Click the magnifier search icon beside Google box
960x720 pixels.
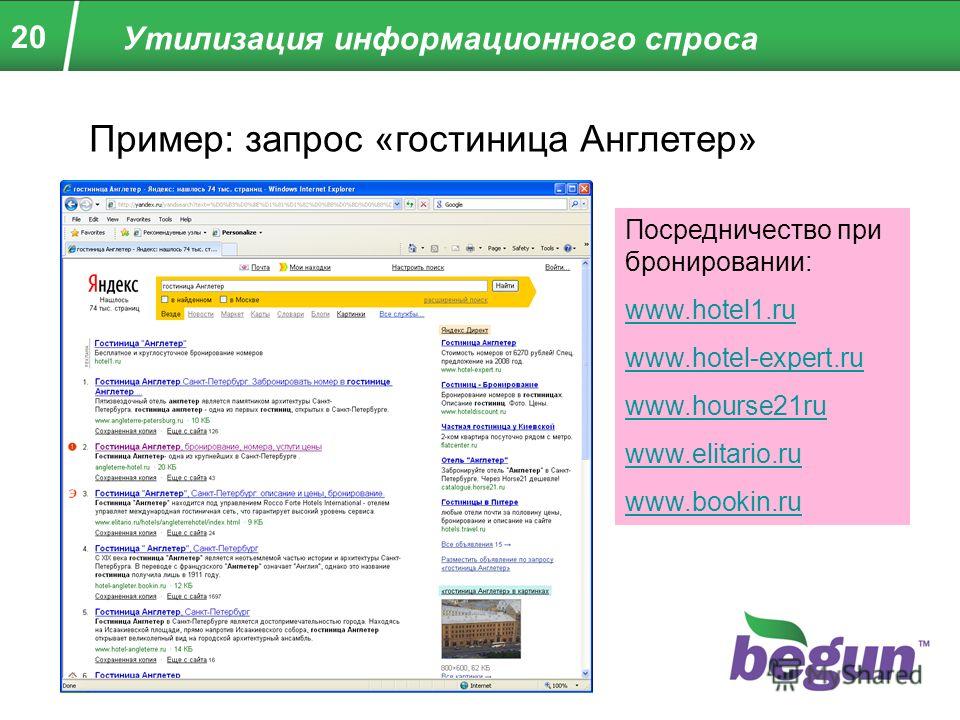[574, 204]
